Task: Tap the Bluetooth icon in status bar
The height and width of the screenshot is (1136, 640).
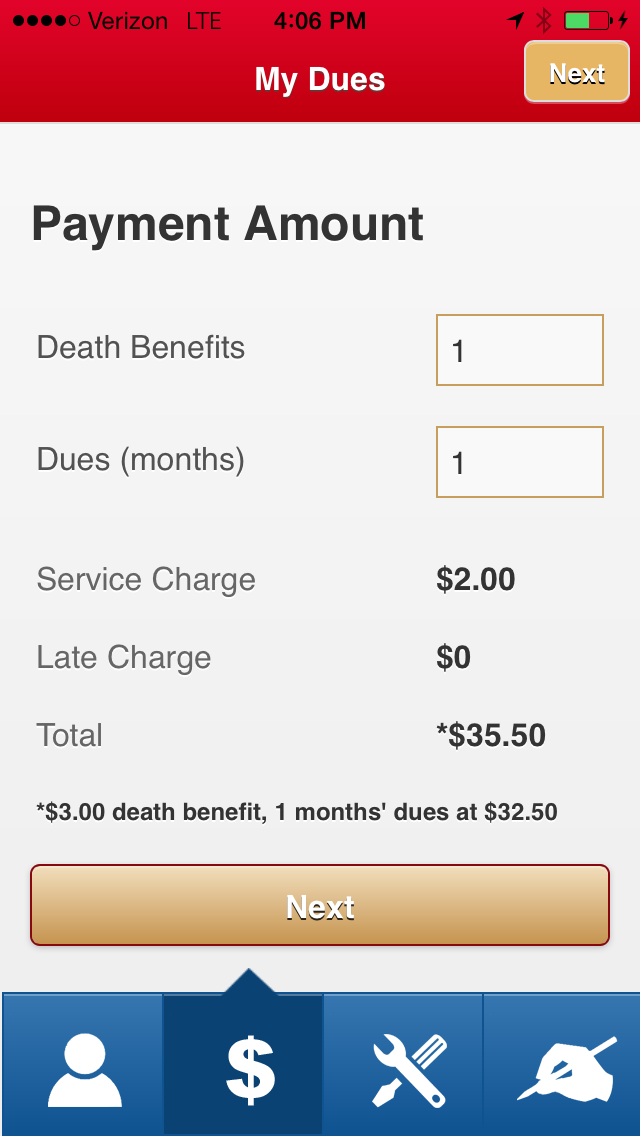Action: [544, 20]
